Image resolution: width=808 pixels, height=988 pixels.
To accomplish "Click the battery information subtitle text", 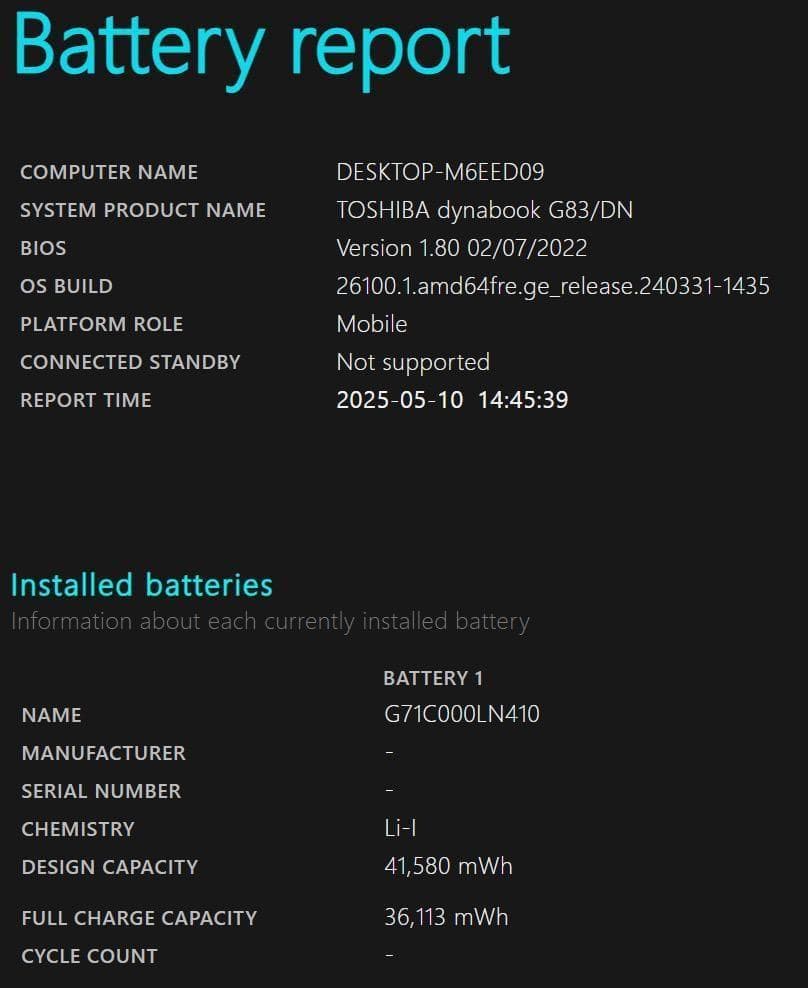I will tap(270, 622).
